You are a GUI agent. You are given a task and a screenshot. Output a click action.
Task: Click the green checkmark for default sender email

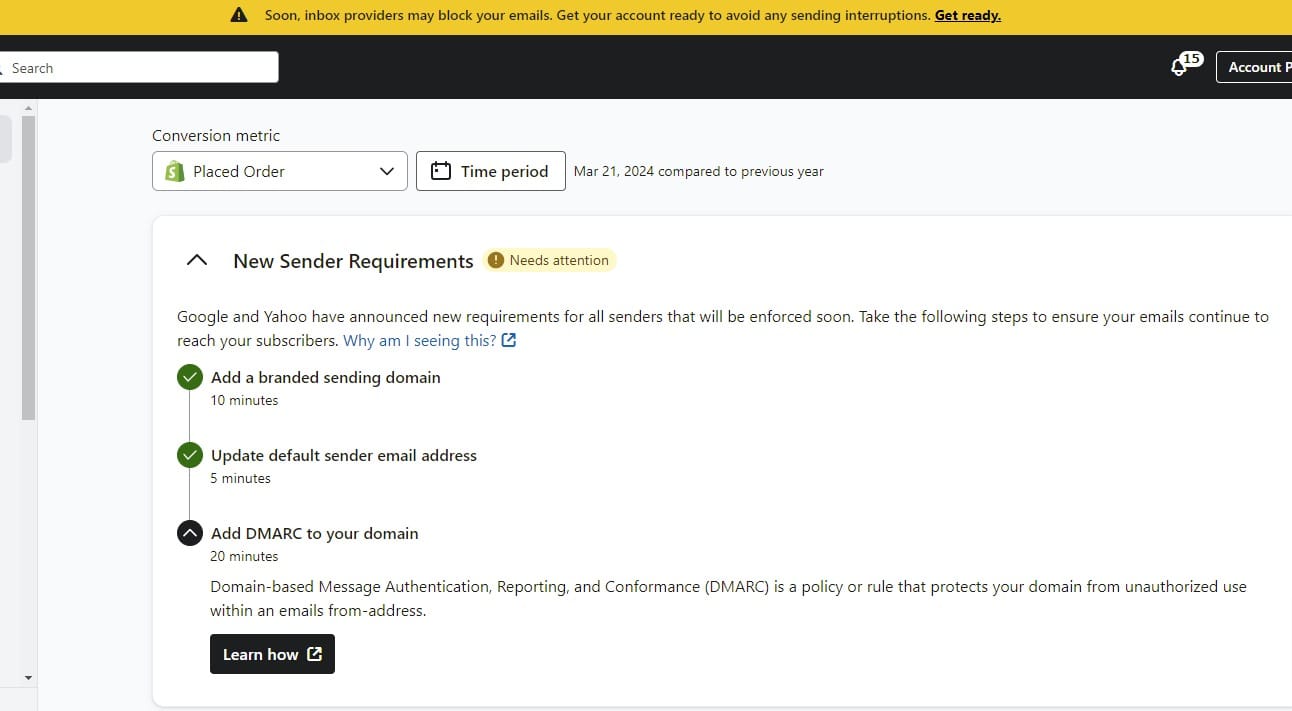(190, 455)
